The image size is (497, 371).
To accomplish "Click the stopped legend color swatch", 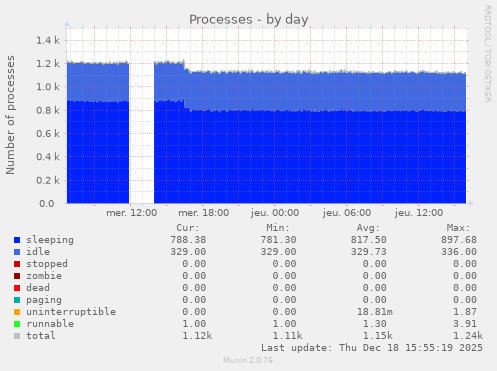I will tap(17, 264).
